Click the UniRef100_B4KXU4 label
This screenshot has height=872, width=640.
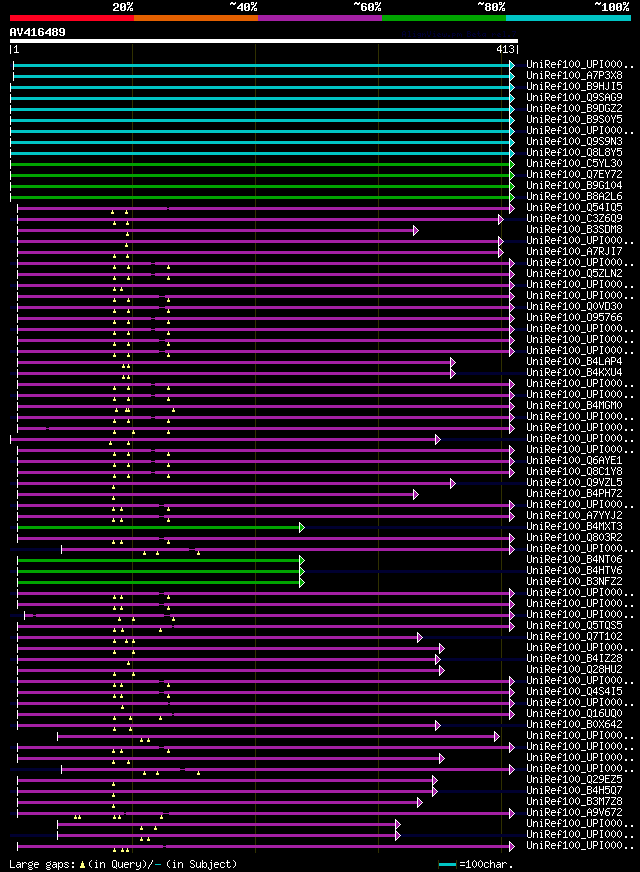[574, 373]
